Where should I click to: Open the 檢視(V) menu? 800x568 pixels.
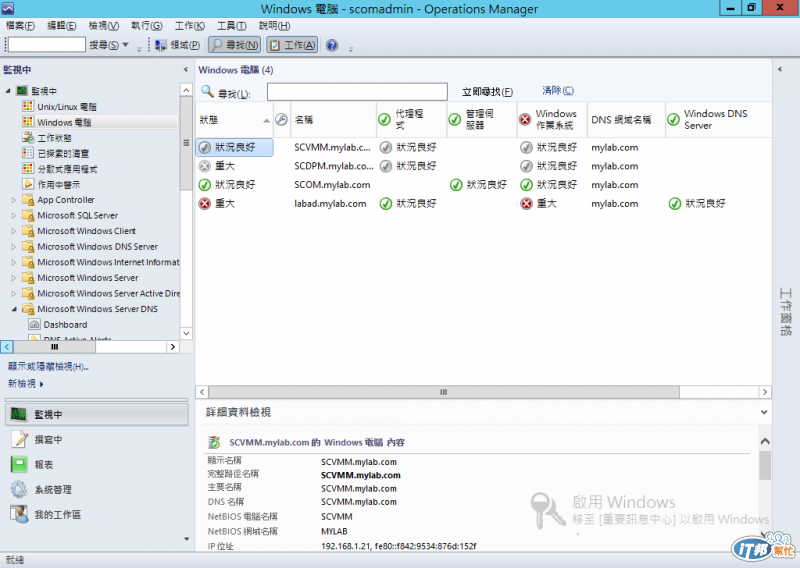click(104, 26)
